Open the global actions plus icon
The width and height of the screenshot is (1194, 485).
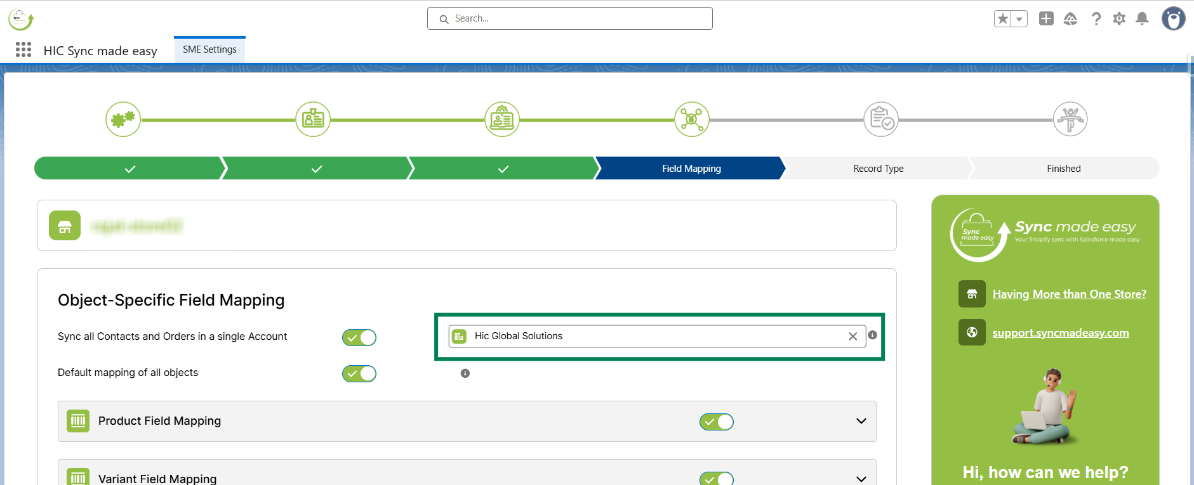pos(1046,19)
